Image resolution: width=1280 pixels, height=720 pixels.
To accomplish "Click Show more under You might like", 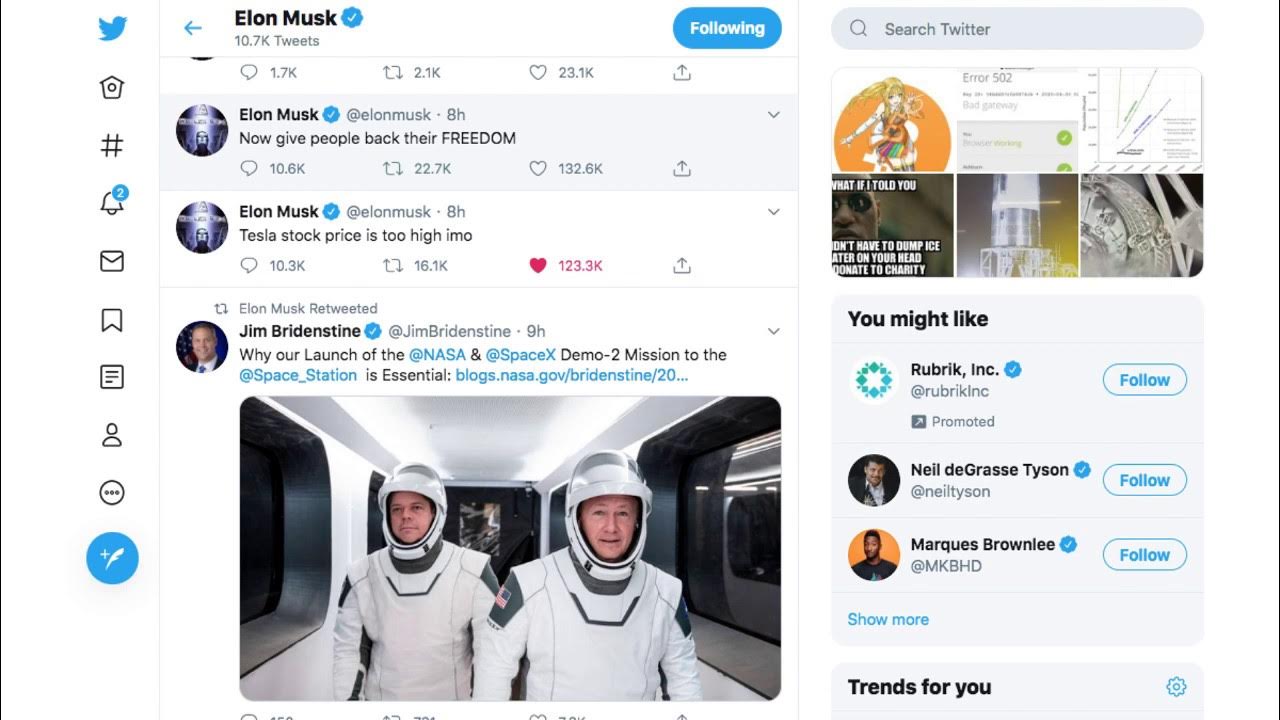I will [888, 619].
